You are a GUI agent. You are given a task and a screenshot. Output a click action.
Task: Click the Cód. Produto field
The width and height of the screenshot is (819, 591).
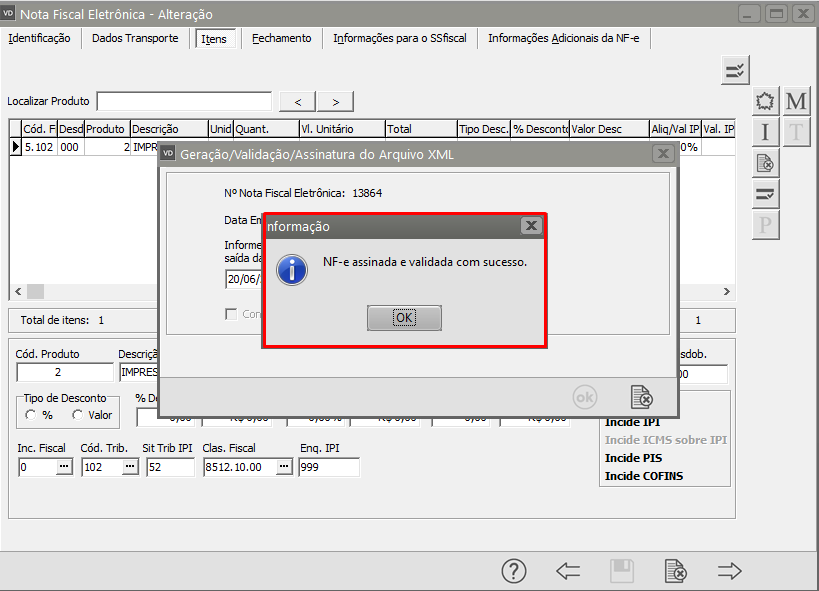click(65, 372)
